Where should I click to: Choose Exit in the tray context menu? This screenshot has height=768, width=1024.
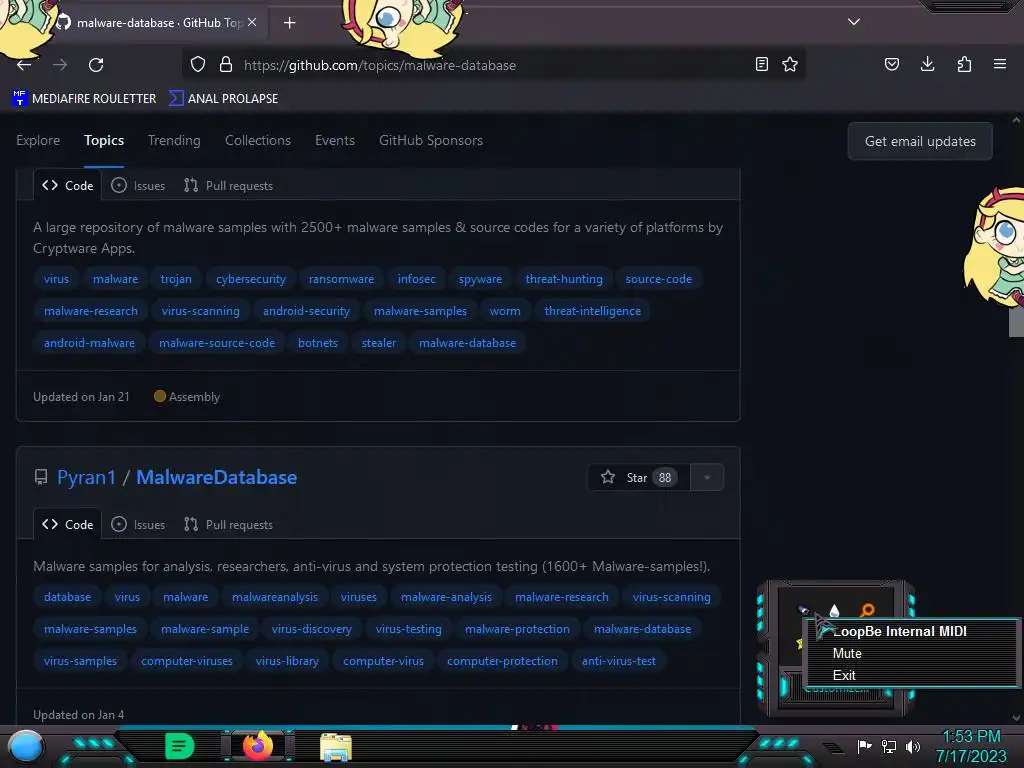point(844,675)
